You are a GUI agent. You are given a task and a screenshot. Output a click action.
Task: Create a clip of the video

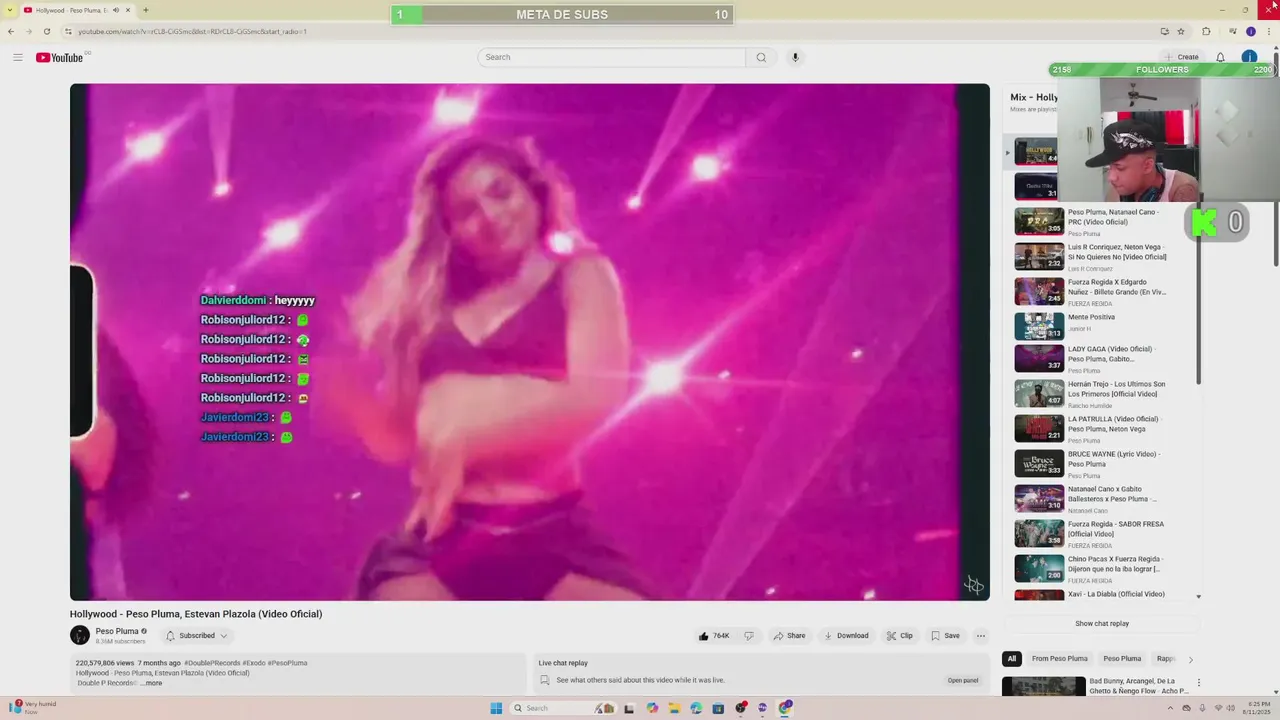[899, 636]
